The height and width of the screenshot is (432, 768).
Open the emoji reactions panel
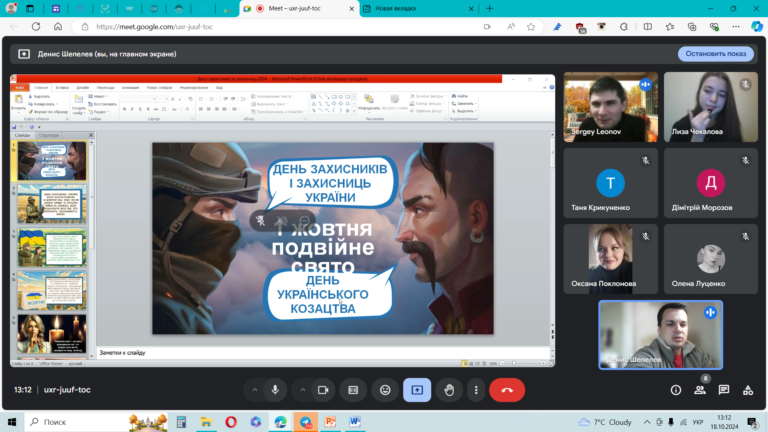pos(385,390)
